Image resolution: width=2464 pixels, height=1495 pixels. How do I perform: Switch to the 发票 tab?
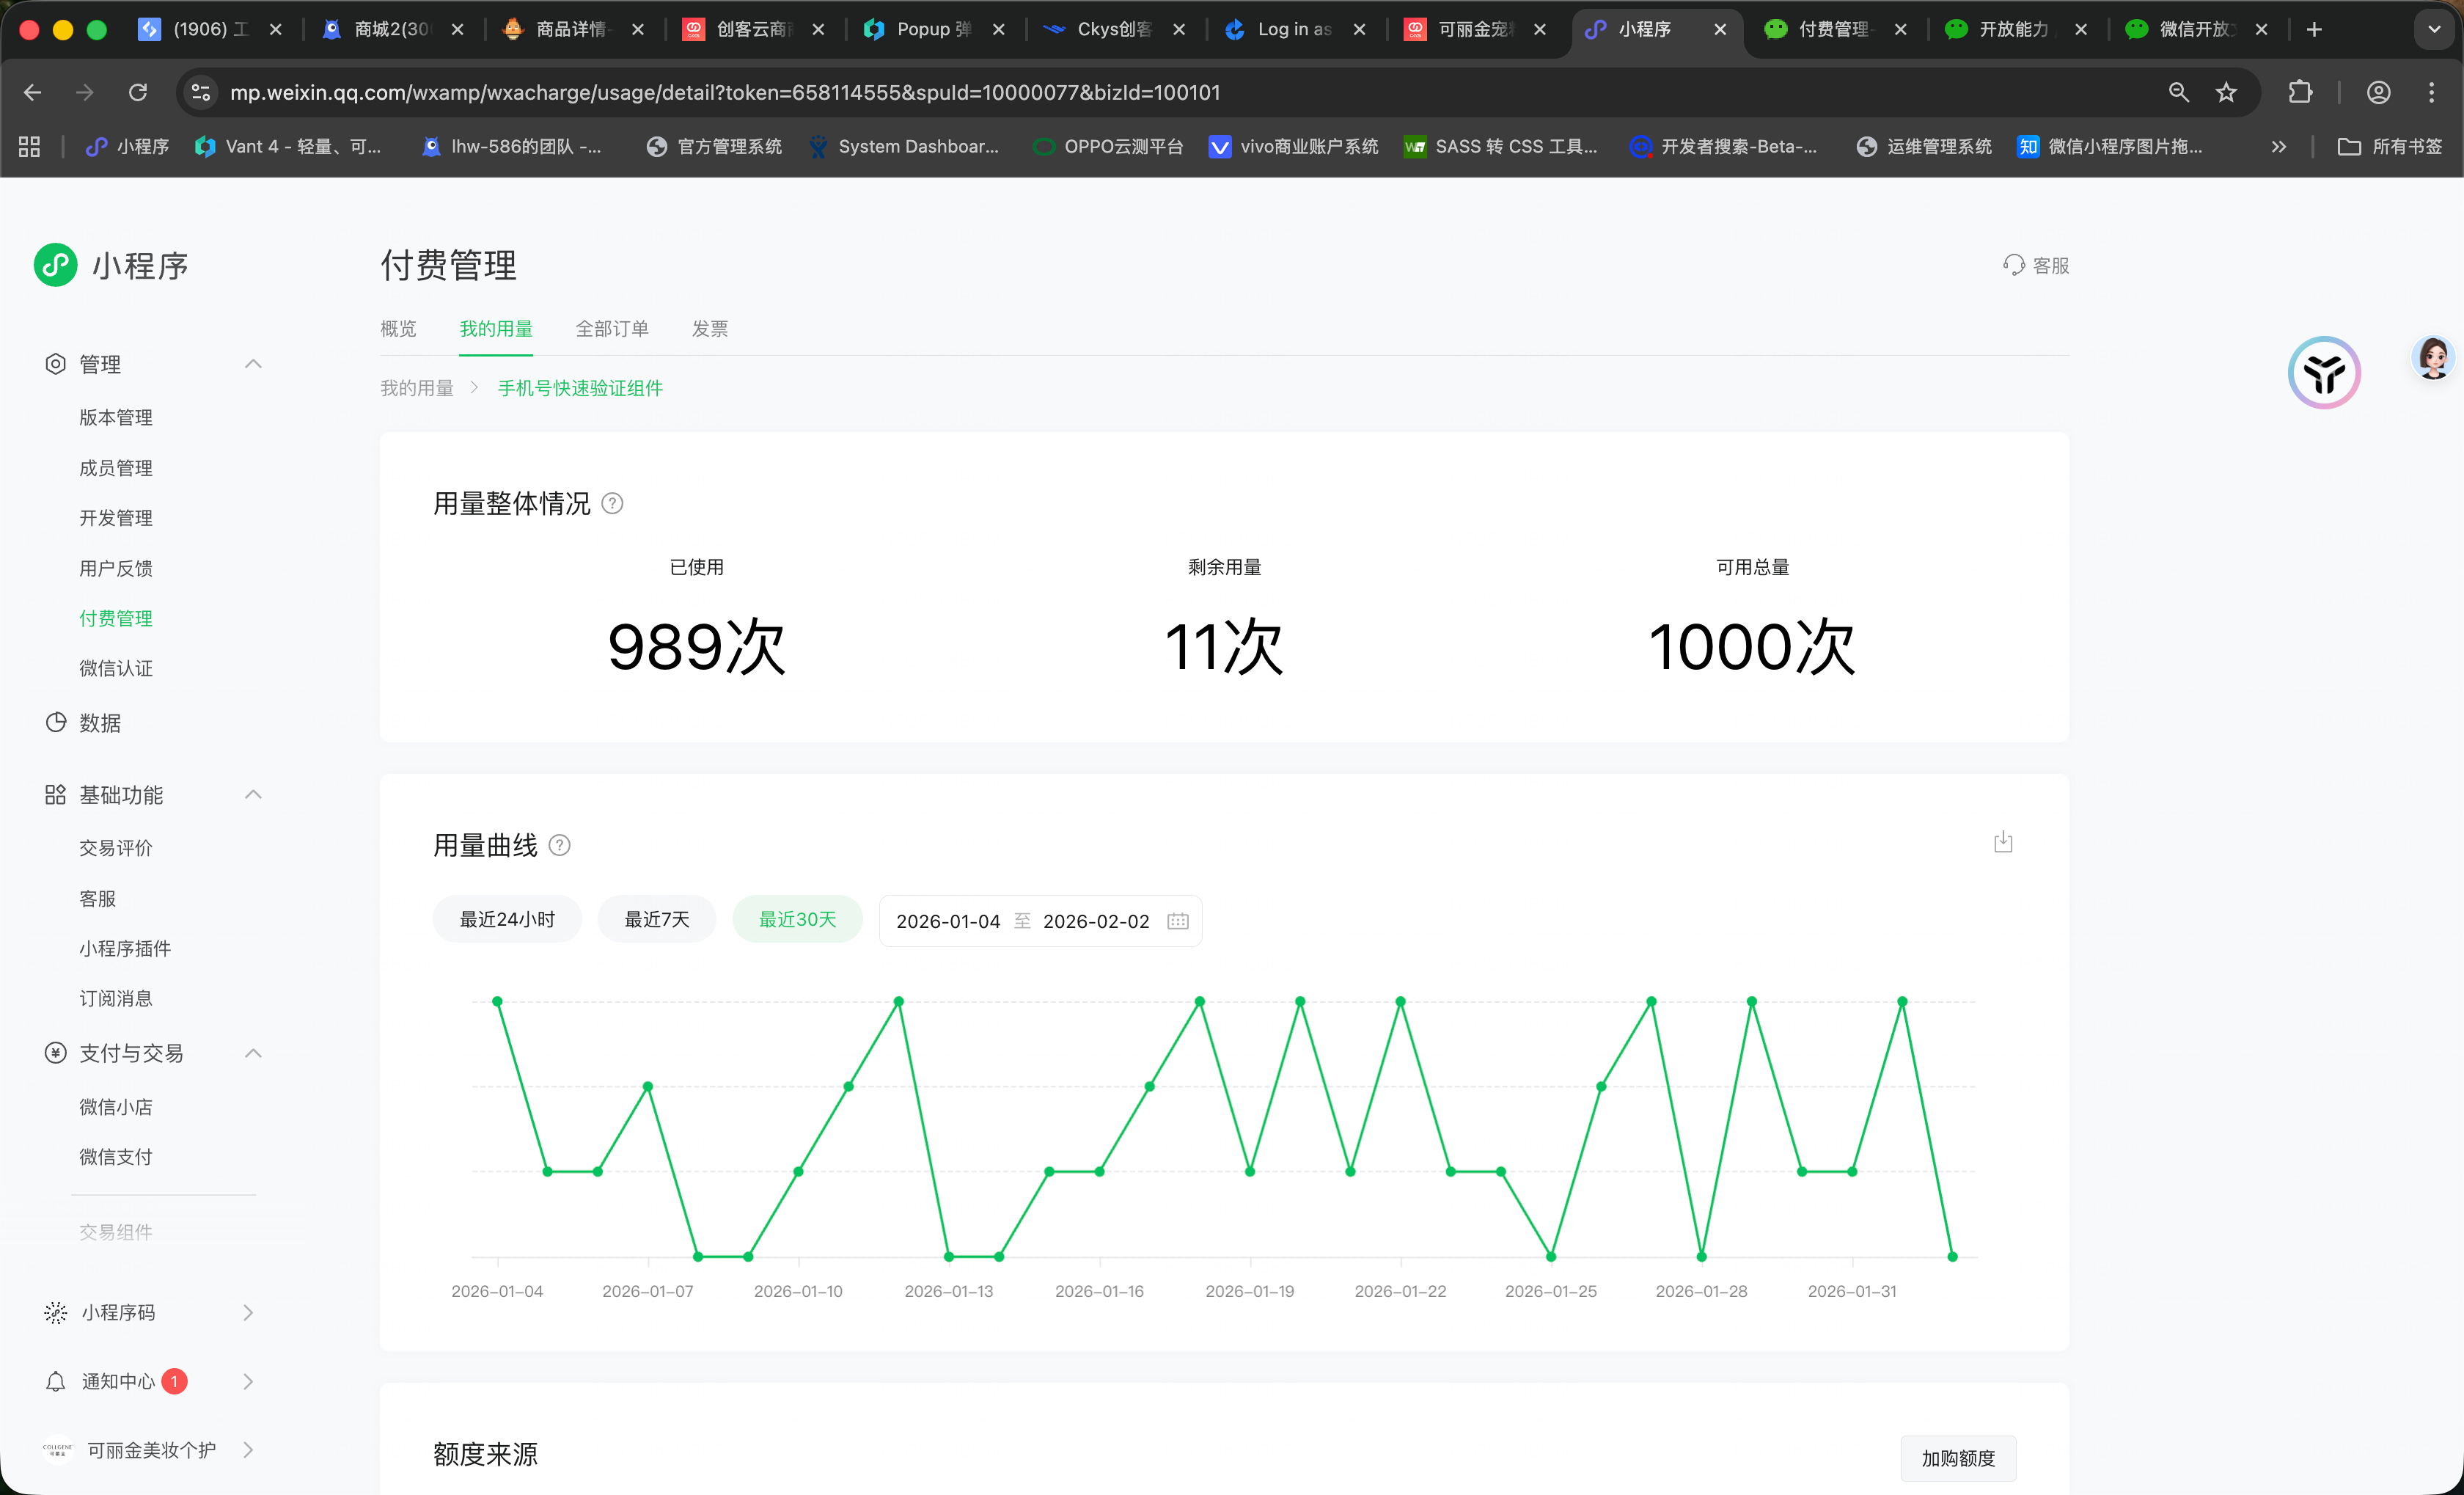709,329
